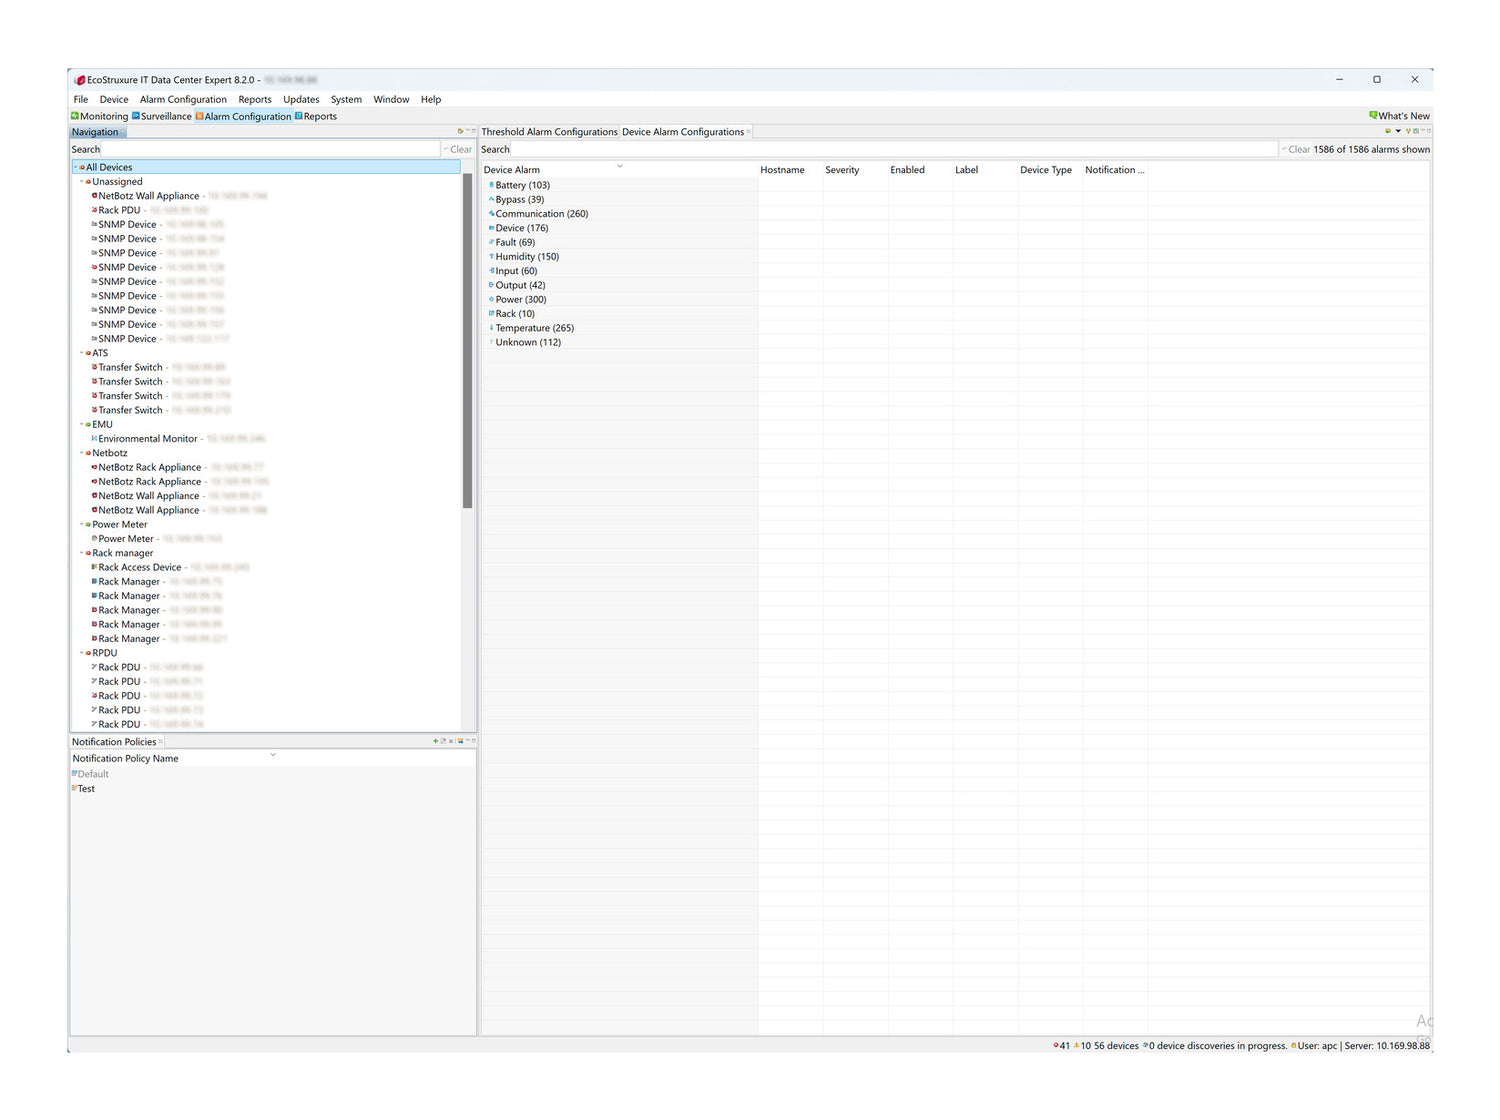Collapse the ATS group
Screen dimensions: 1500x1120
[x=82, y=353]
